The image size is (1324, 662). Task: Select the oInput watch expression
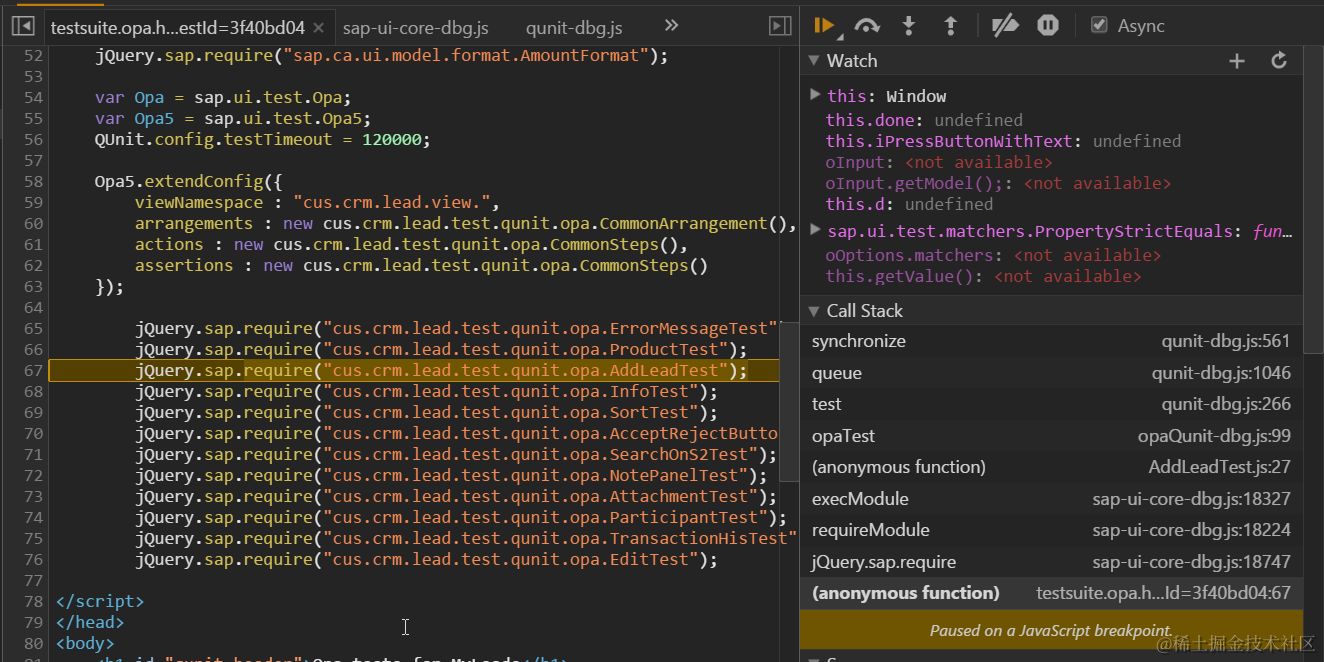tap(938, 162)
